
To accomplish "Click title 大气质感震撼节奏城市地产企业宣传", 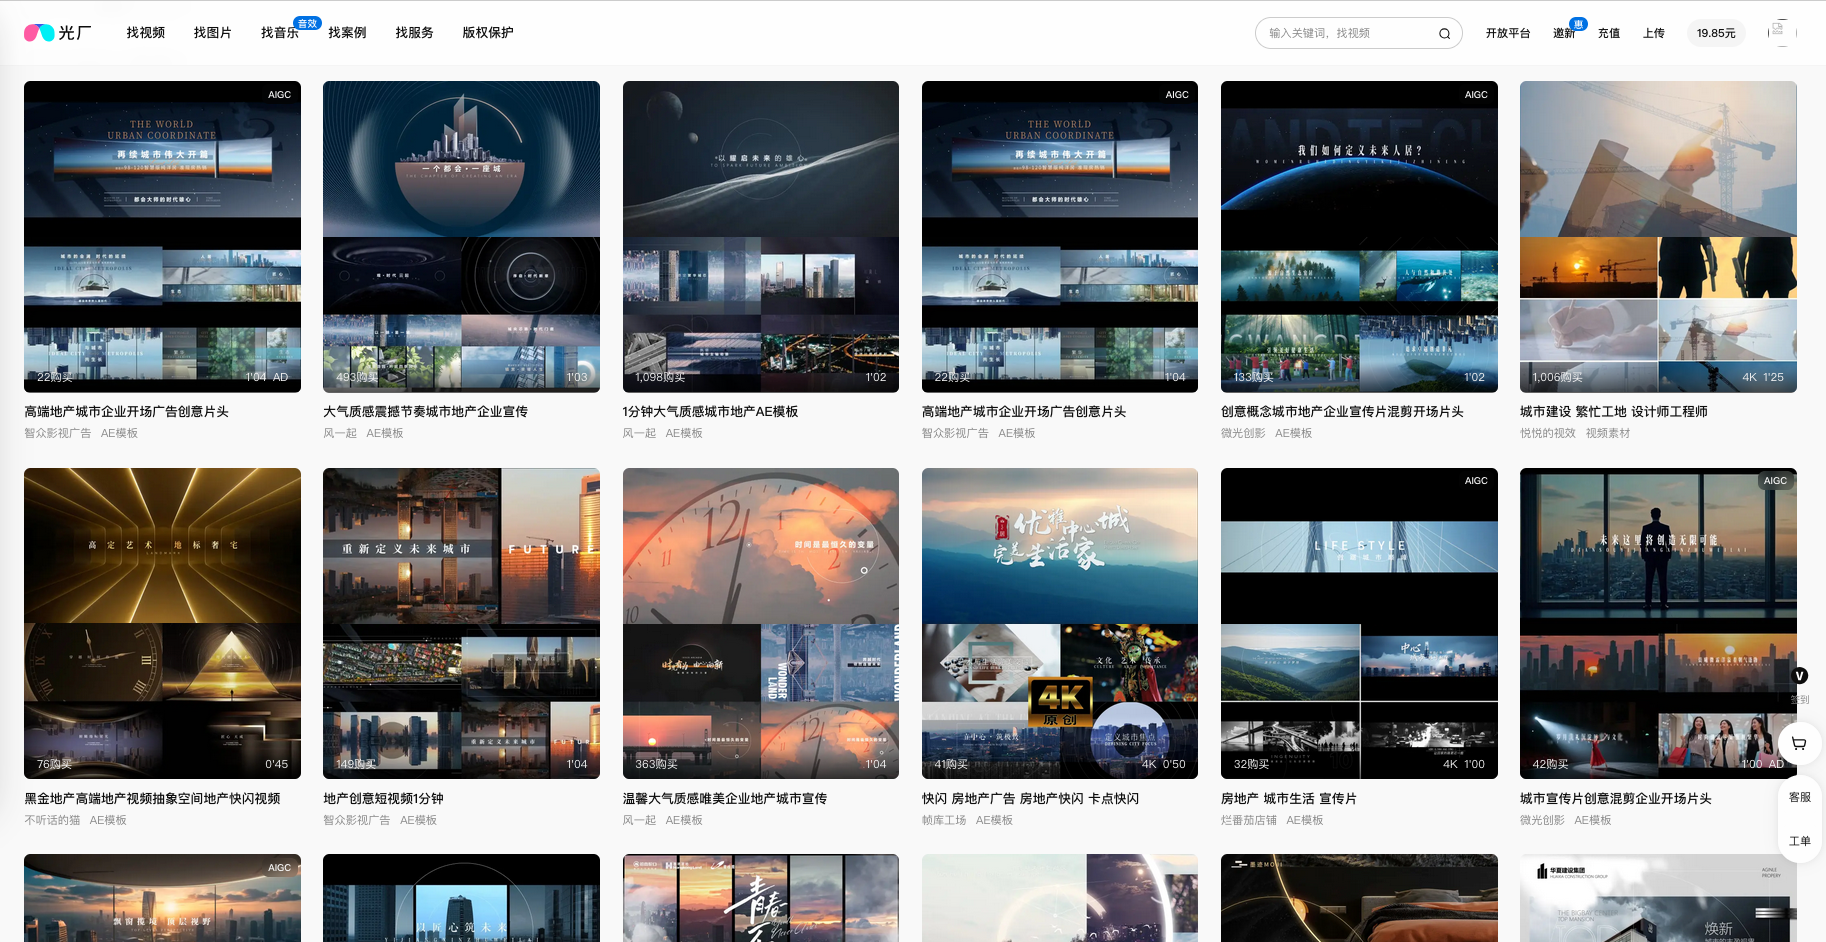I will (x=425, y=412).
